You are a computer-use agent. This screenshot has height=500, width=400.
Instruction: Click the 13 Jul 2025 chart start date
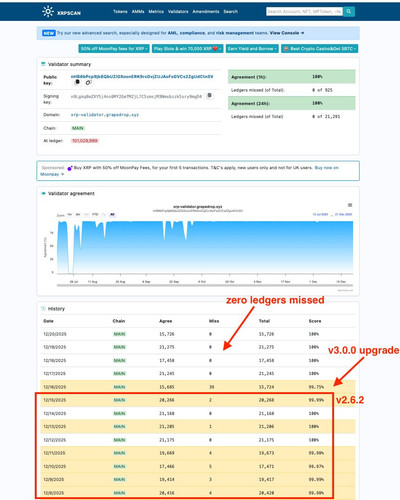coord(320,214)
